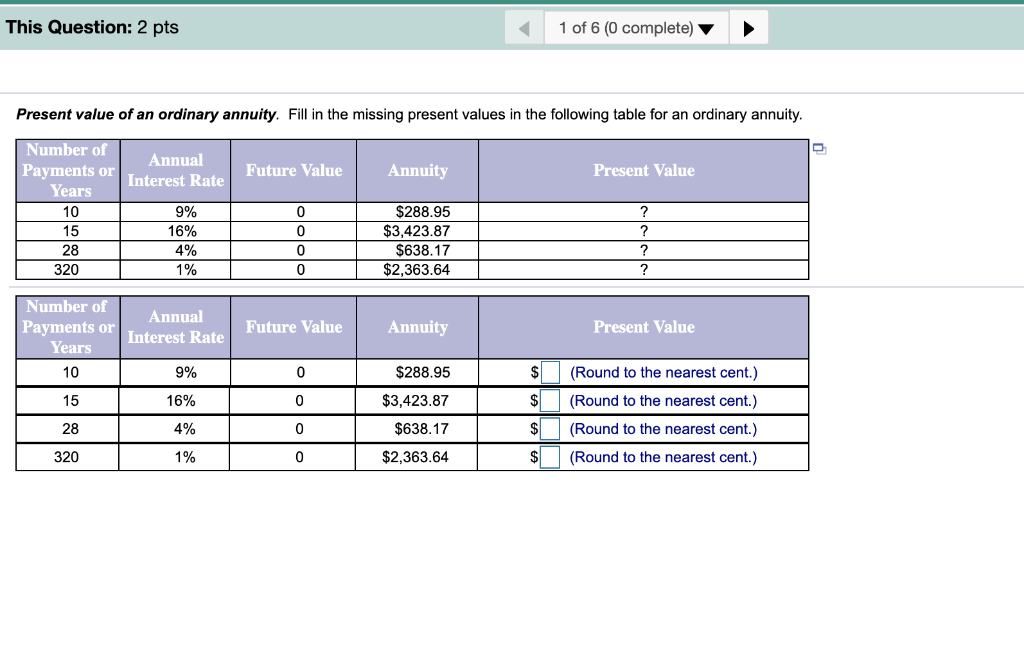1024x660 pixels.
Task: Click the Present Value column header
Action: pos(643,170)
